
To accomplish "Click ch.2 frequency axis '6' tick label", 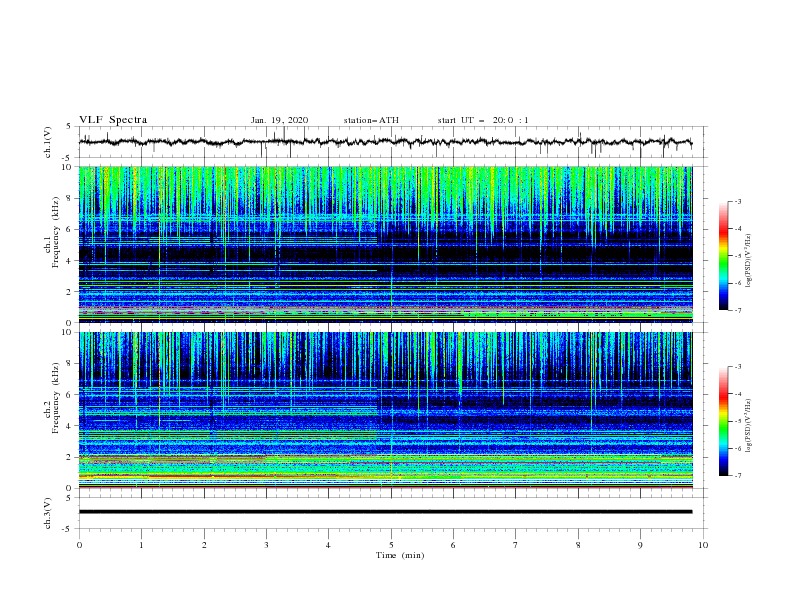I will (70, 395).
